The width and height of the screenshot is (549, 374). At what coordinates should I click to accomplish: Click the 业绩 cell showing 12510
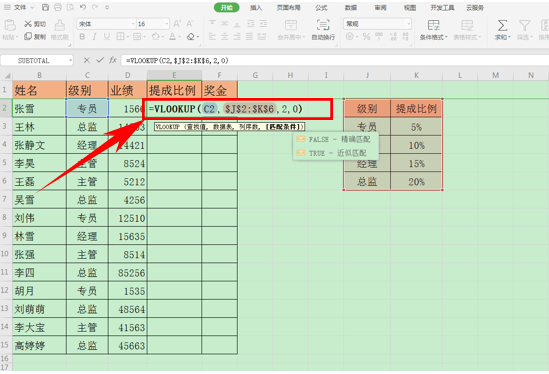coord(127,218)
